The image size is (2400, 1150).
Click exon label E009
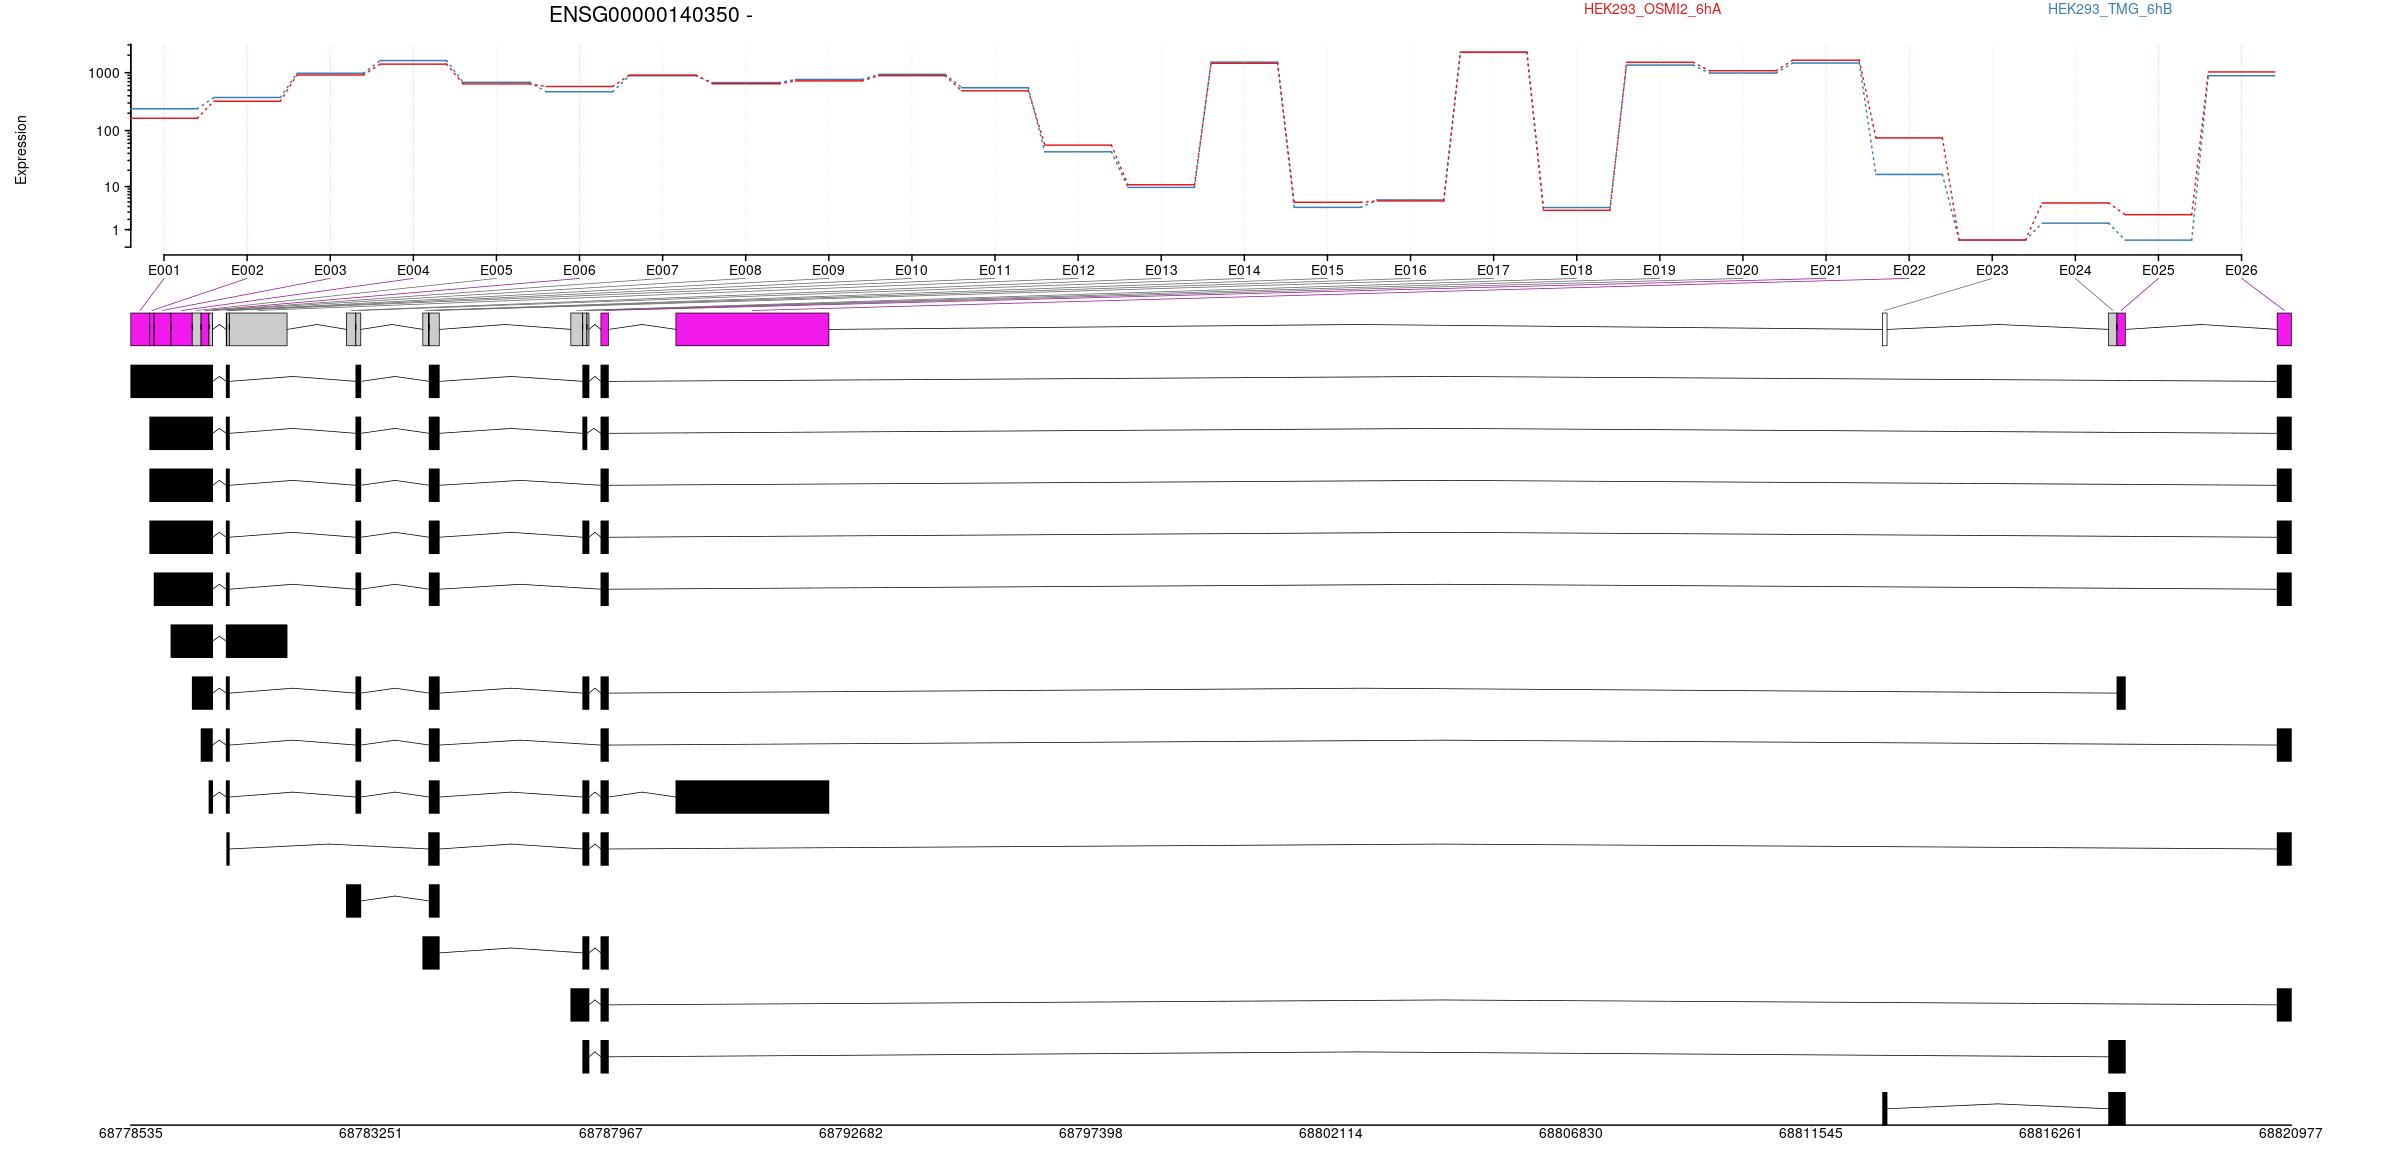[x=828, y=270]
